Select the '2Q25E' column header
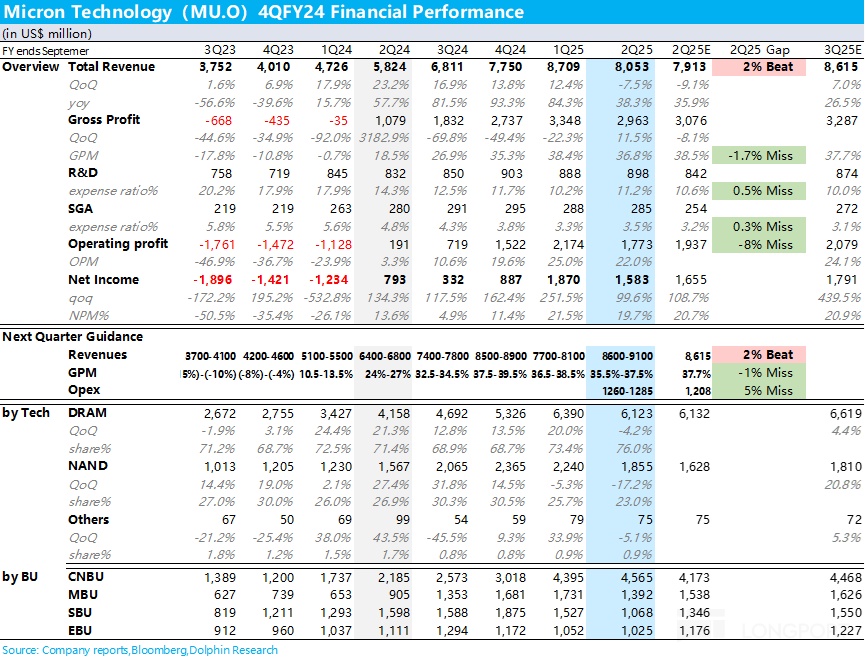This screenshot has width=865, height=657. click(x=691, y=50)
